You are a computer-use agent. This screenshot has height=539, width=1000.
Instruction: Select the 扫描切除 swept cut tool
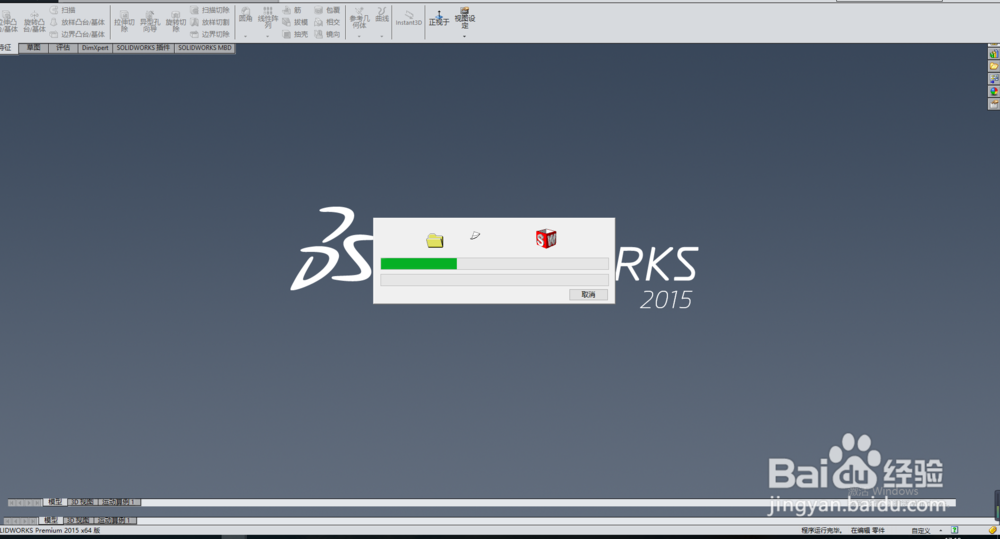(x=210, y=10)
